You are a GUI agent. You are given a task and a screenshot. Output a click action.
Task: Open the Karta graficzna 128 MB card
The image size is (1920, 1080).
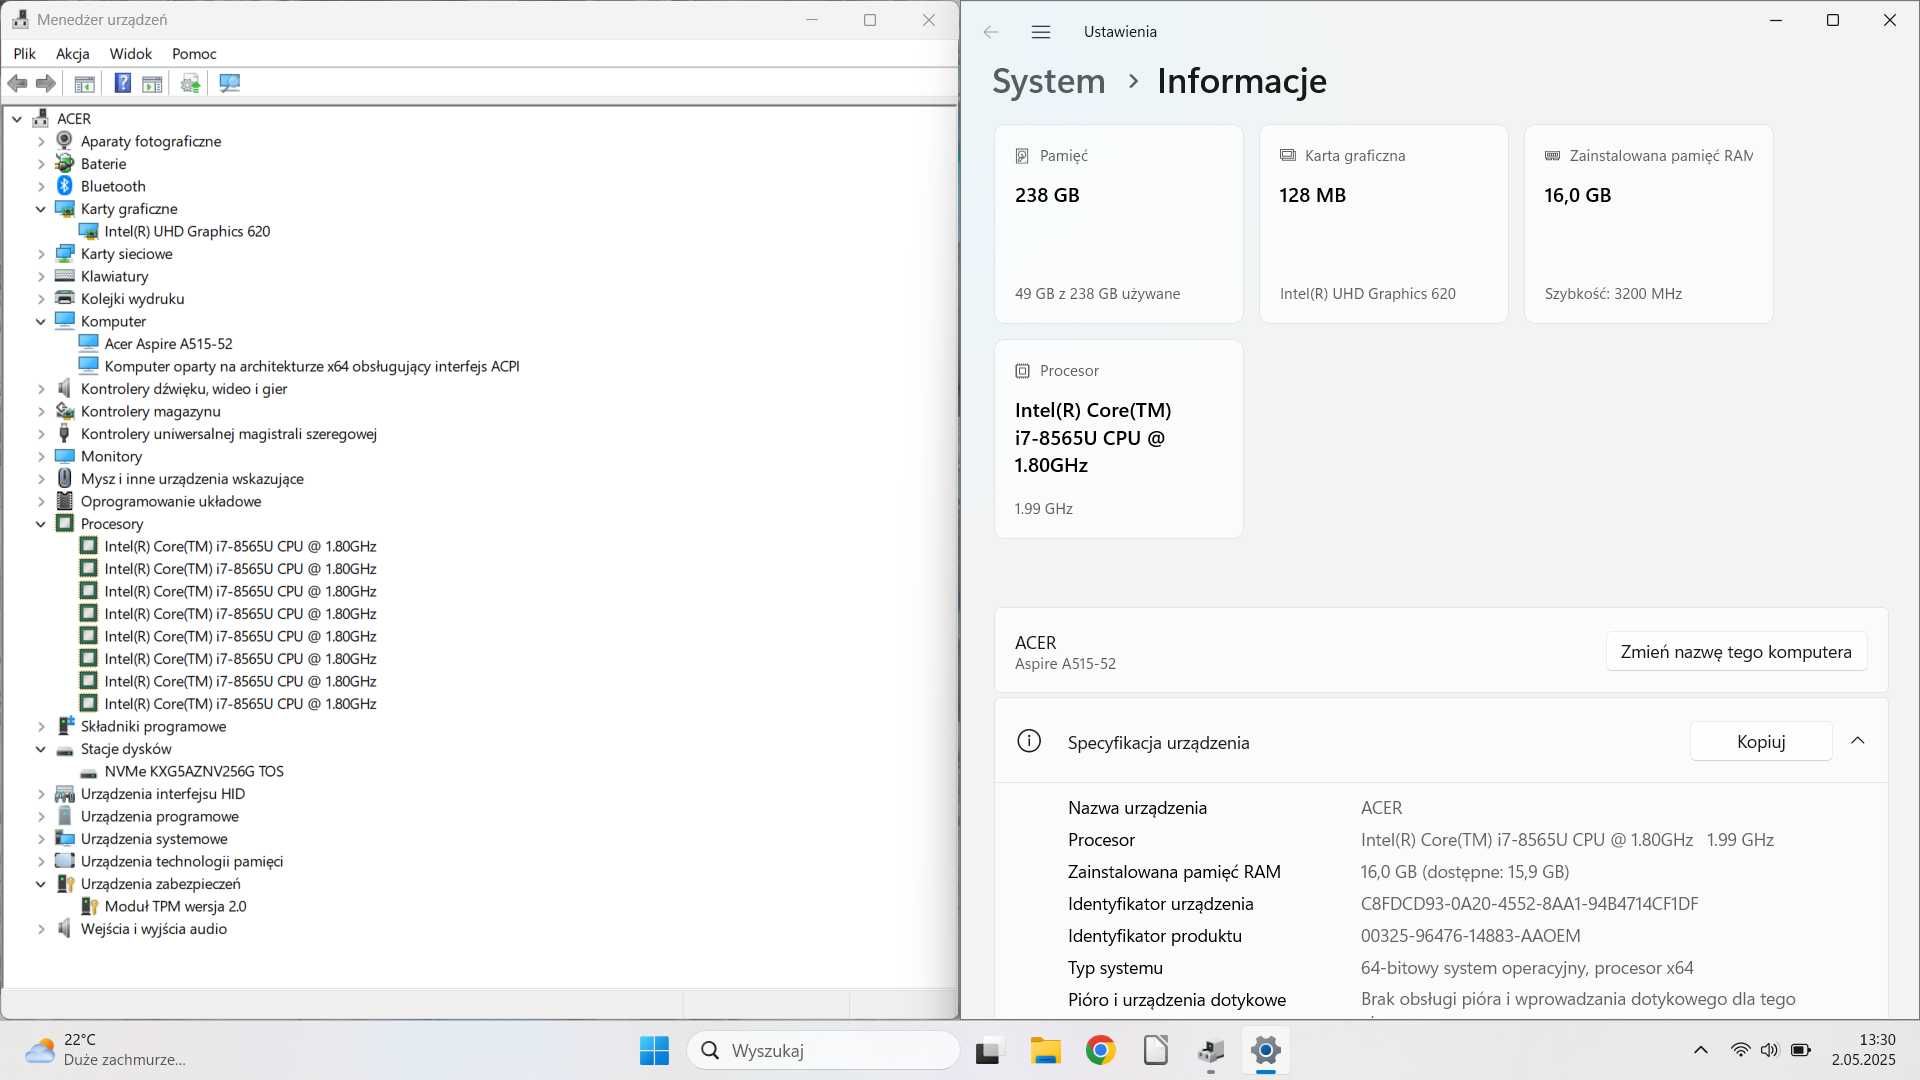point(1384,224)
